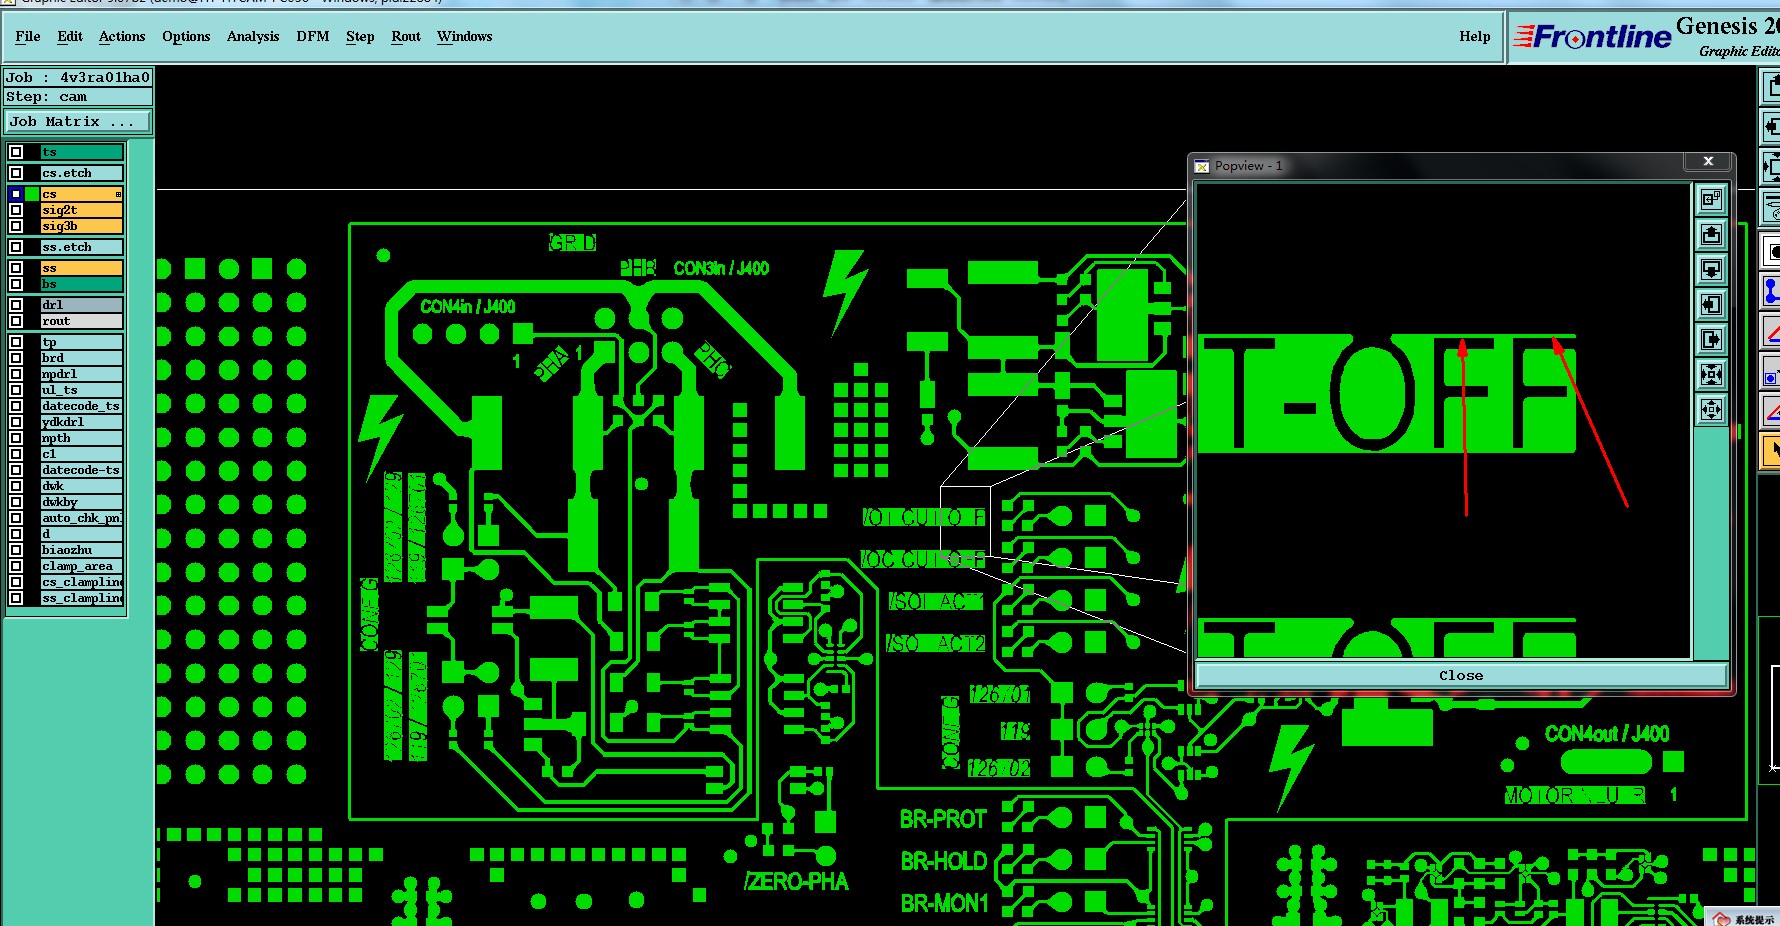Pan the Popview up with the up-arrow icon

[1711, 234]
